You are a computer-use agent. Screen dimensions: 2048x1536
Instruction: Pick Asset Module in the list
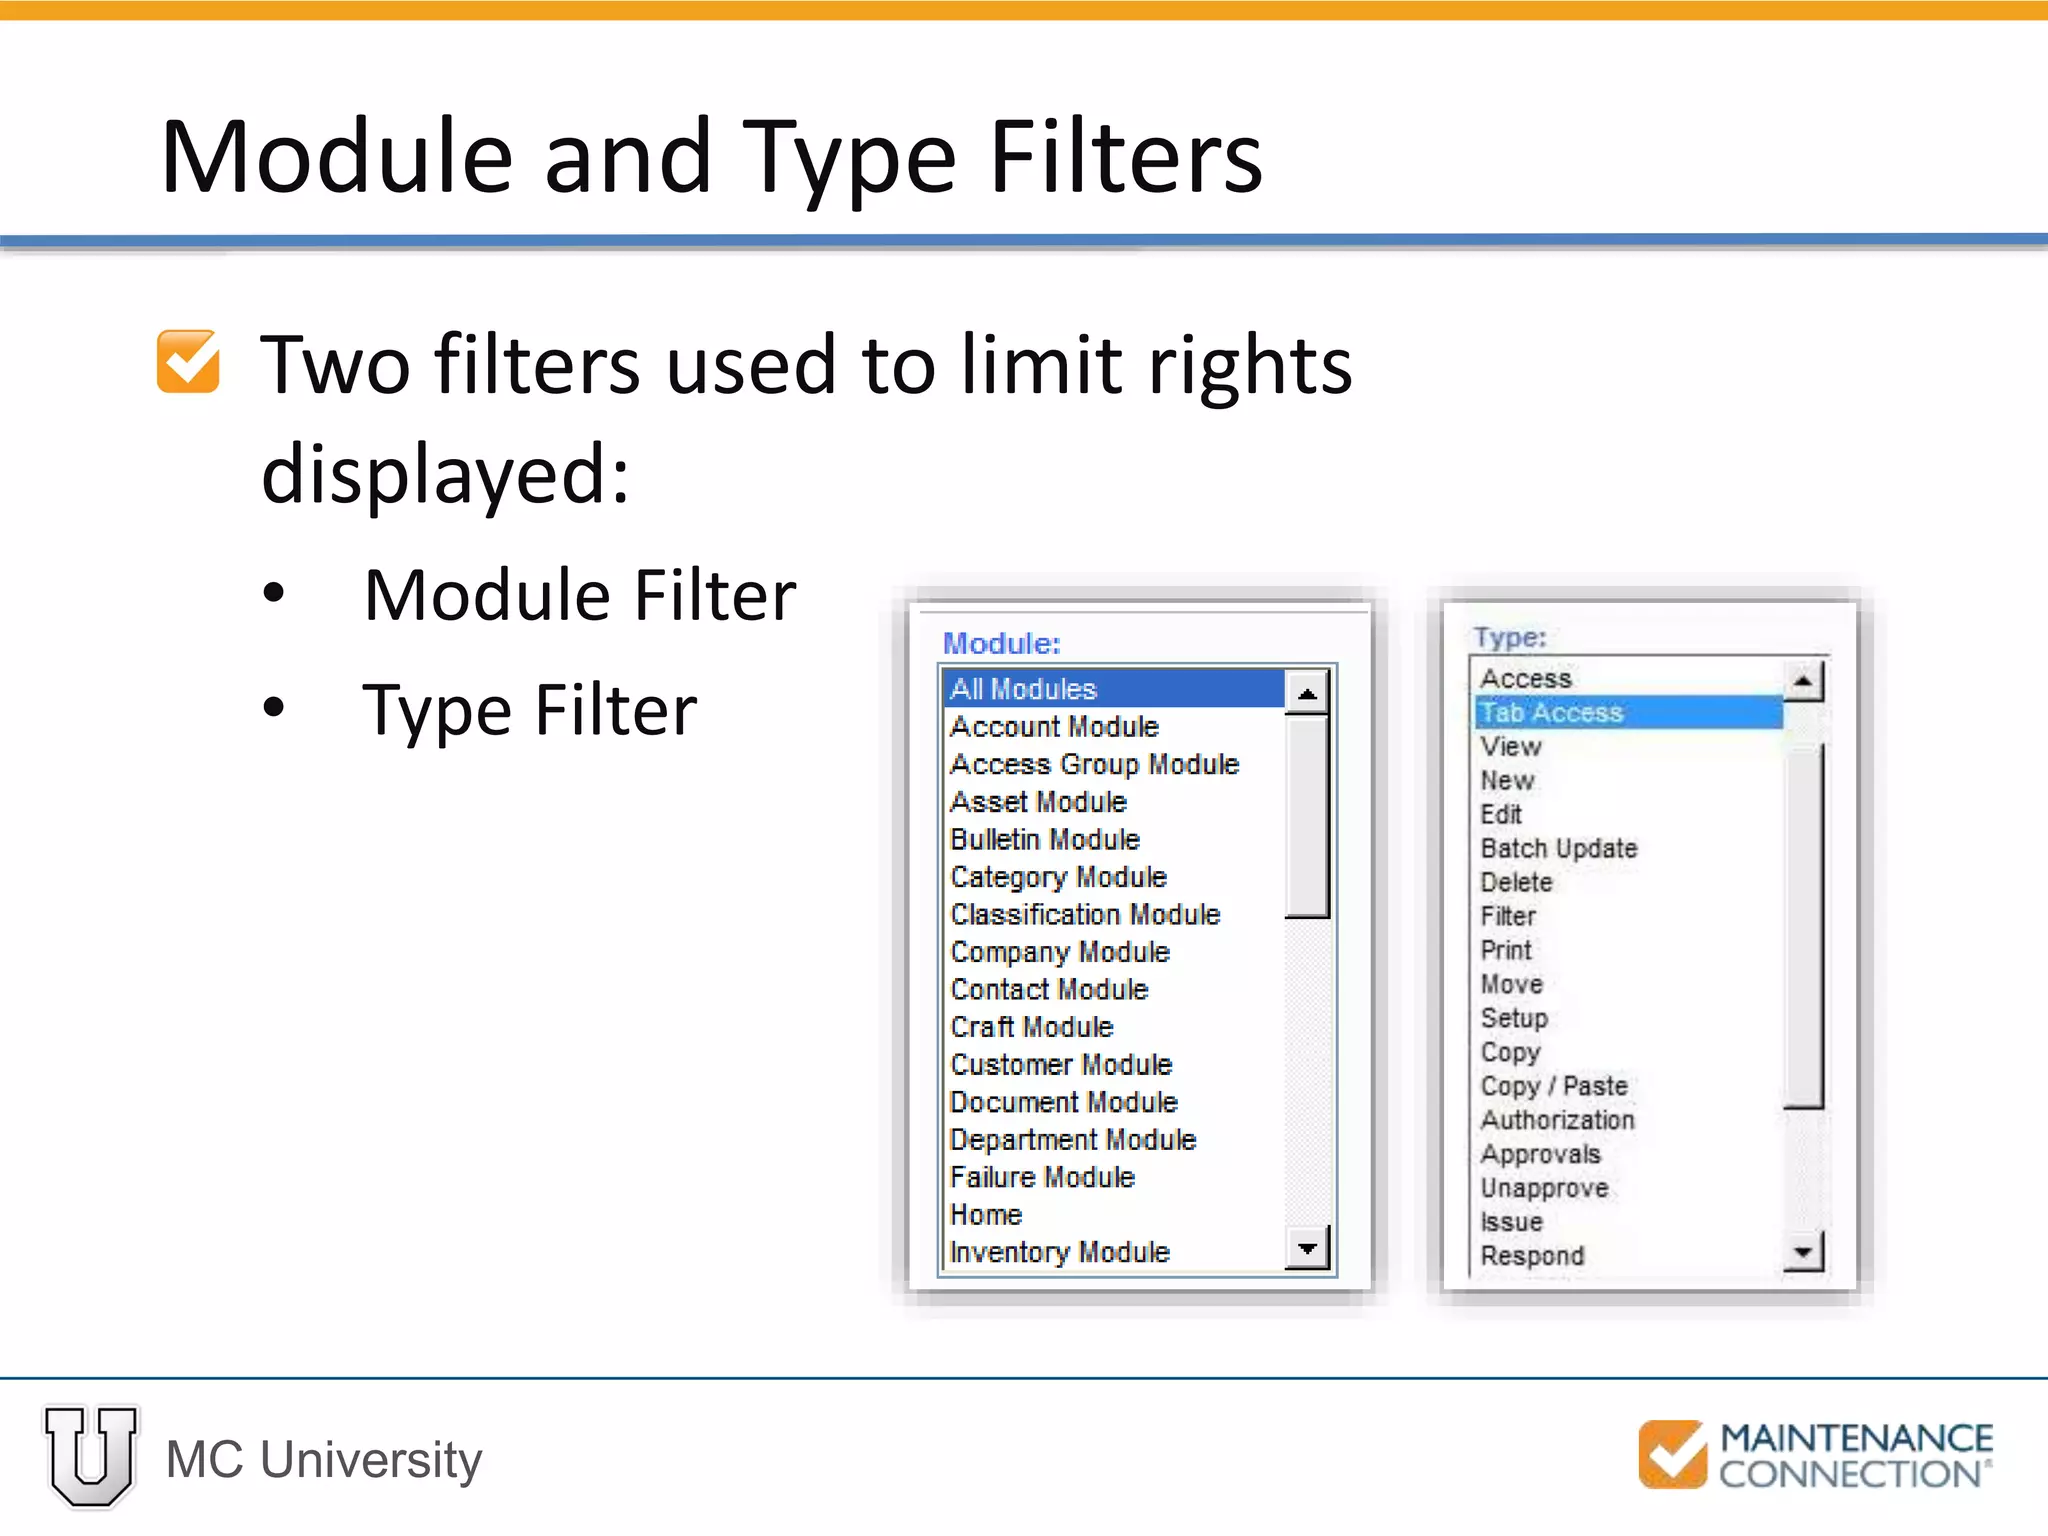tap(1113, 802)
